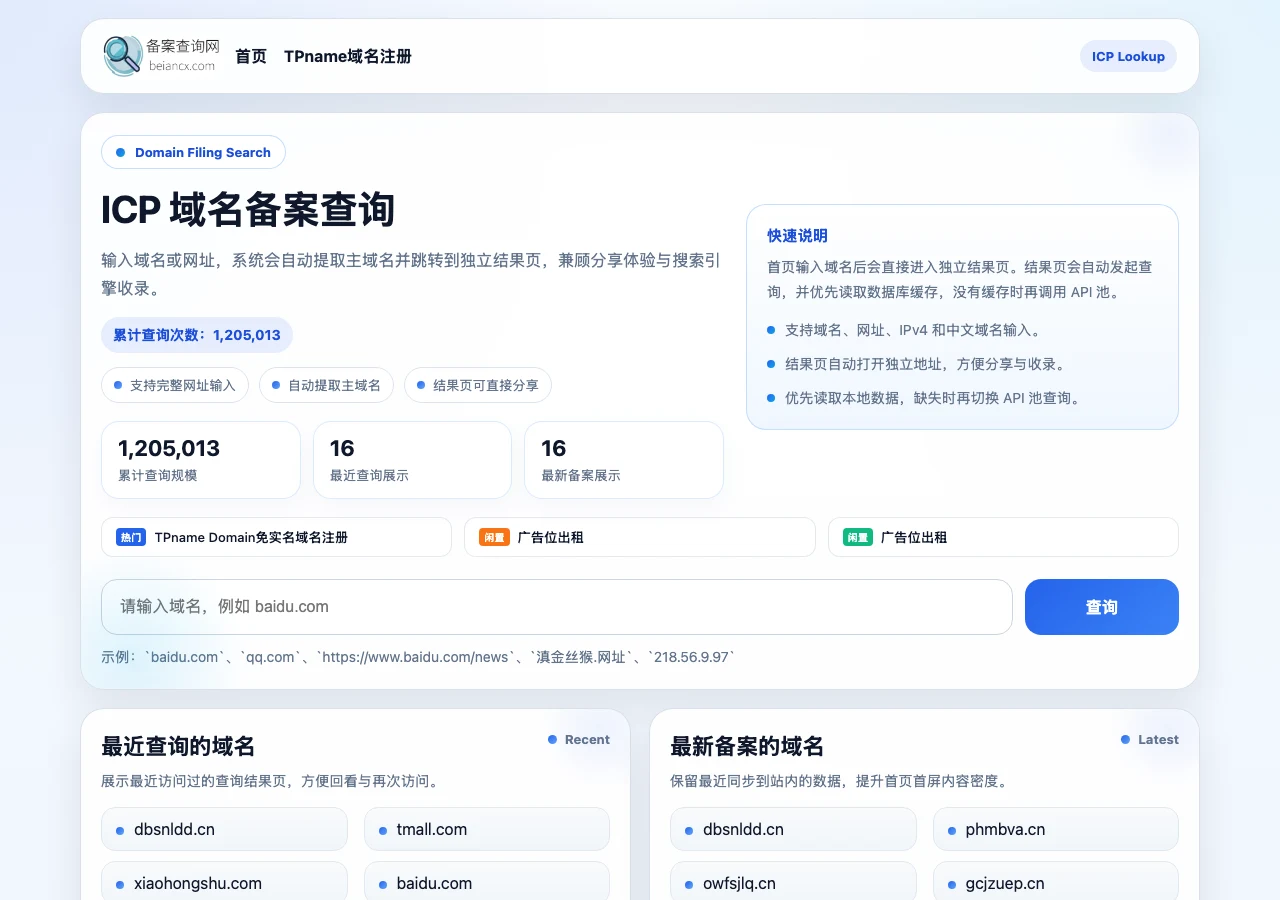Open tmall.com in recent queries
The width and height of the screenshot is (1280, 900).
click(487, 829)
